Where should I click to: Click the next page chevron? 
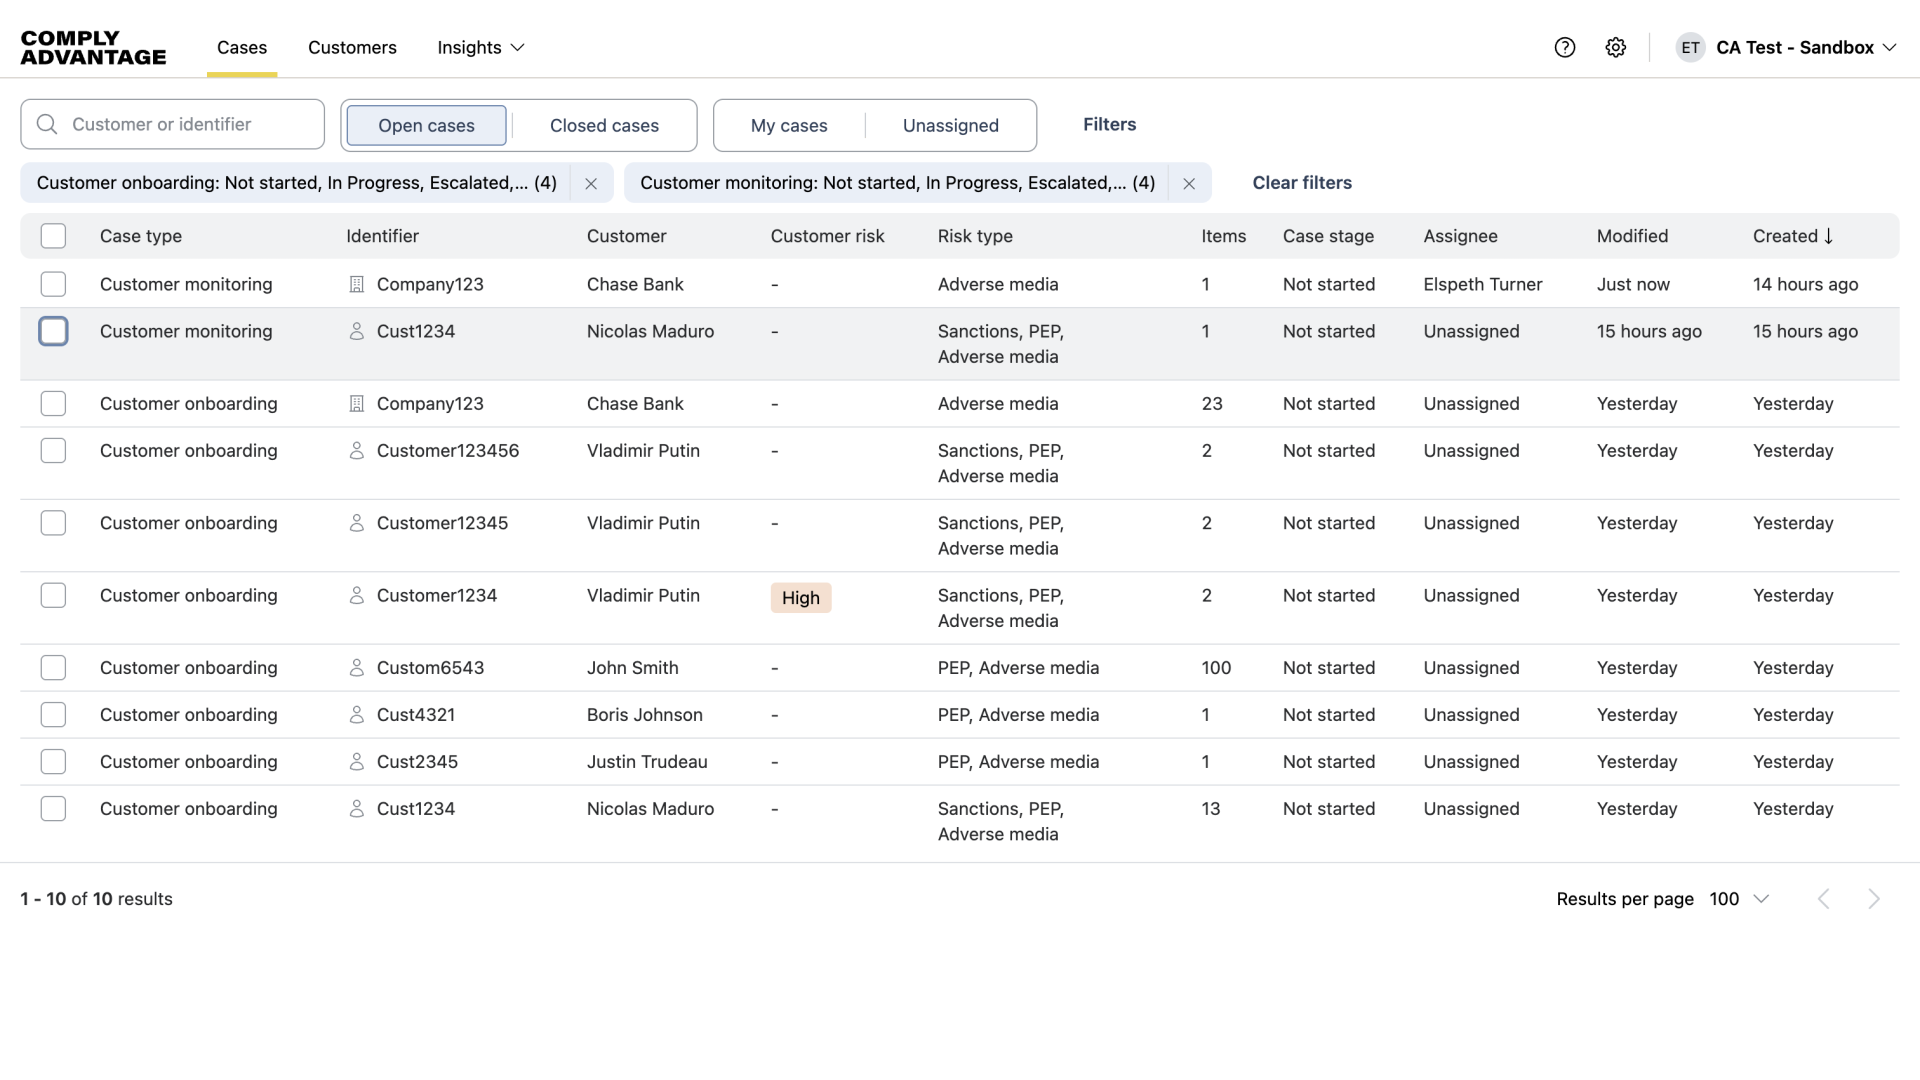(x=1874, y=898)
